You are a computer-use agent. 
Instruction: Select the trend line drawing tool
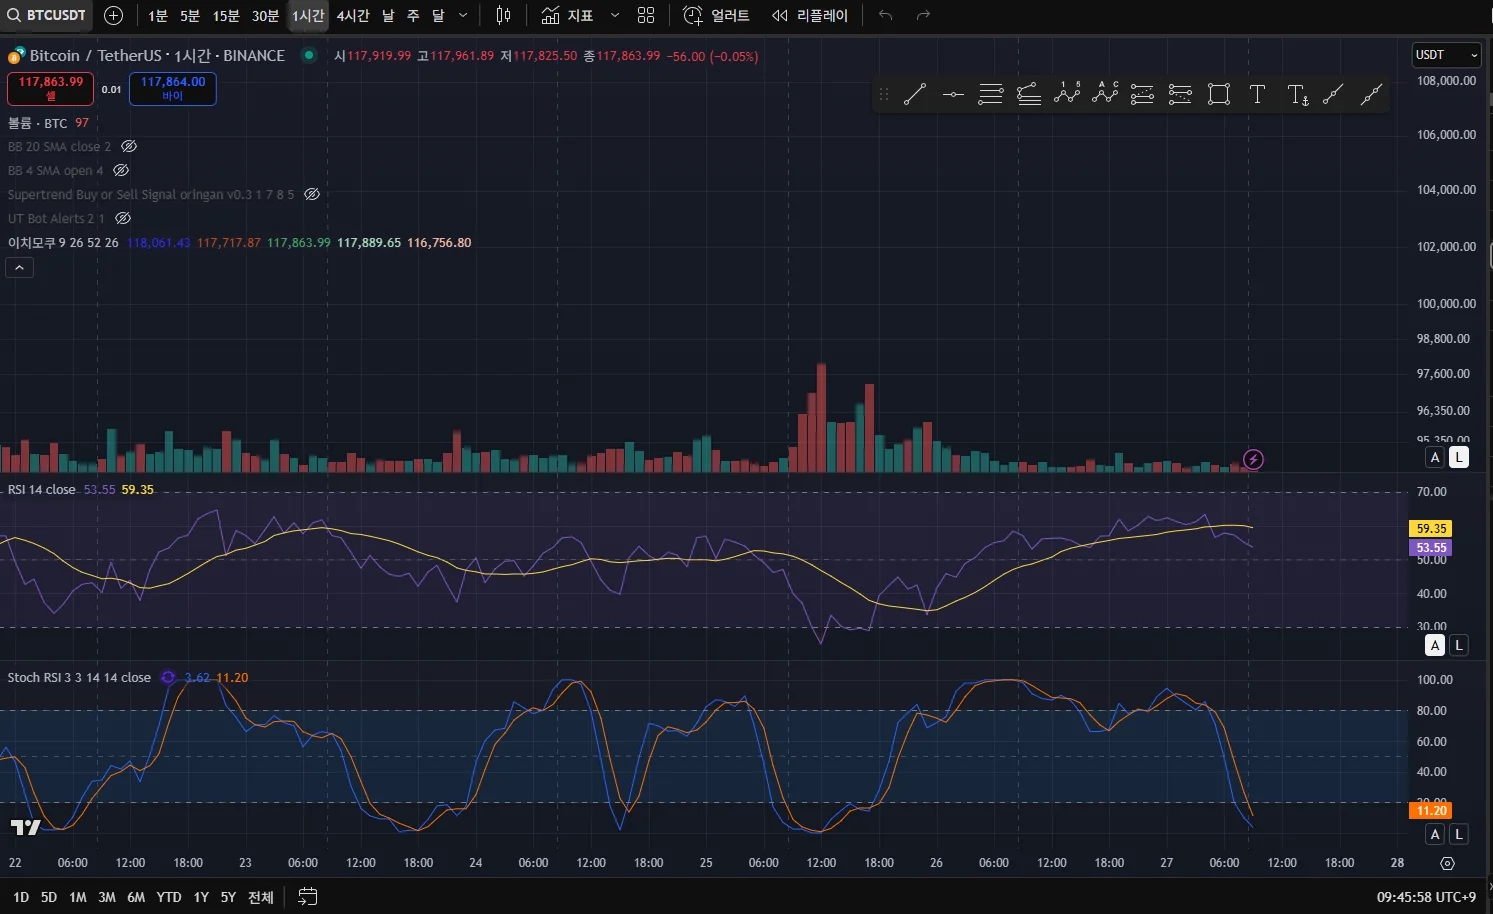point(914,95)
